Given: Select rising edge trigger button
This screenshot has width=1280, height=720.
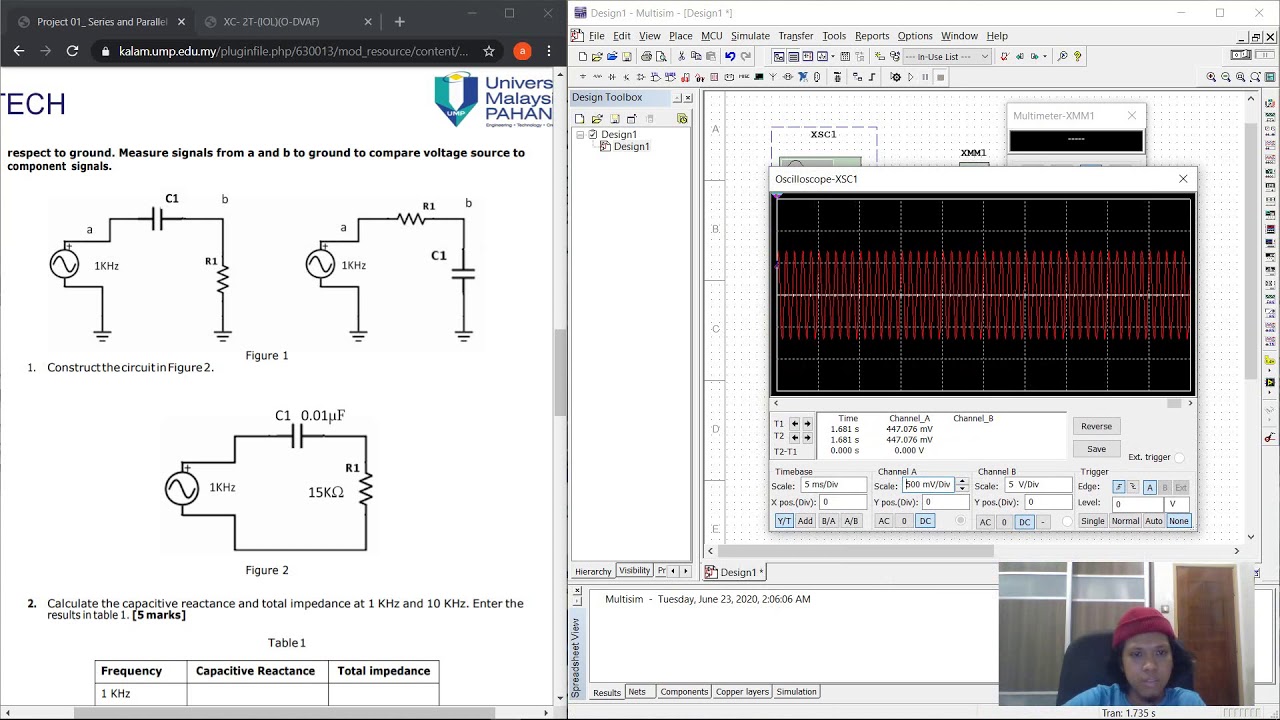Looking at the screenshot, I should pos(1119,487).
